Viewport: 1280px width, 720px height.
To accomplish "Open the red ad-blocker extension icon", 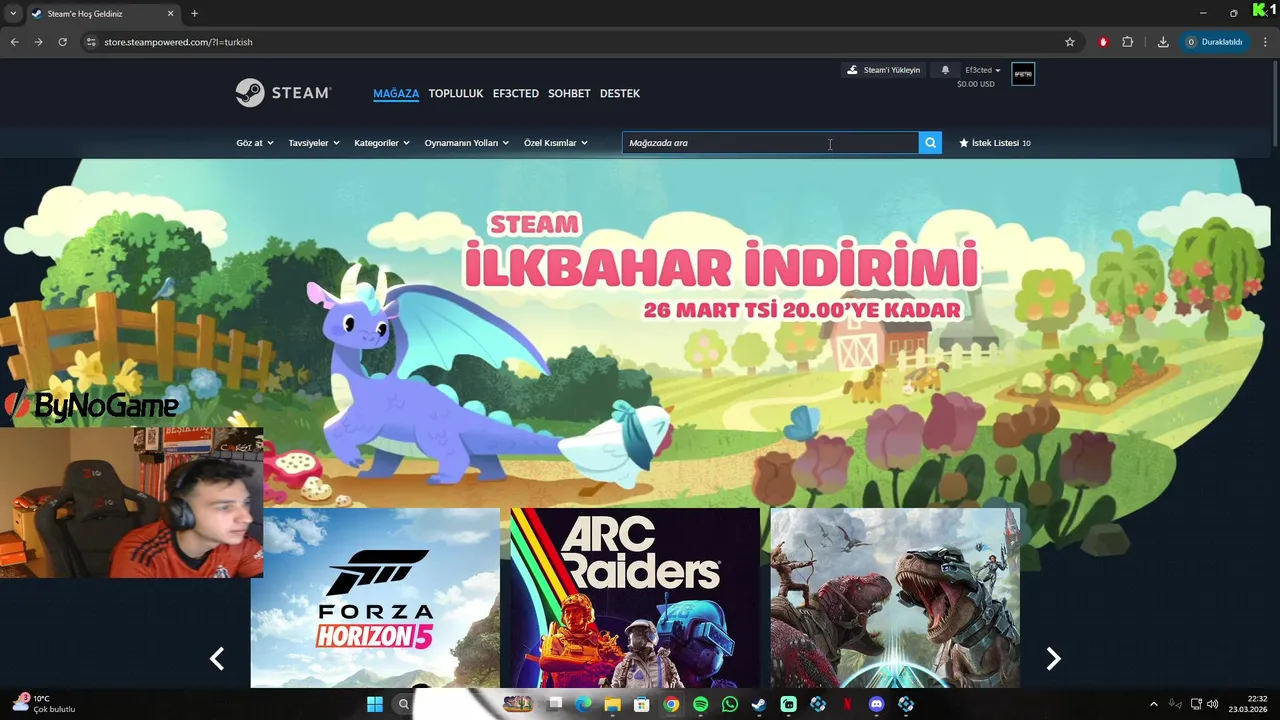I will tap(1103, 42).
